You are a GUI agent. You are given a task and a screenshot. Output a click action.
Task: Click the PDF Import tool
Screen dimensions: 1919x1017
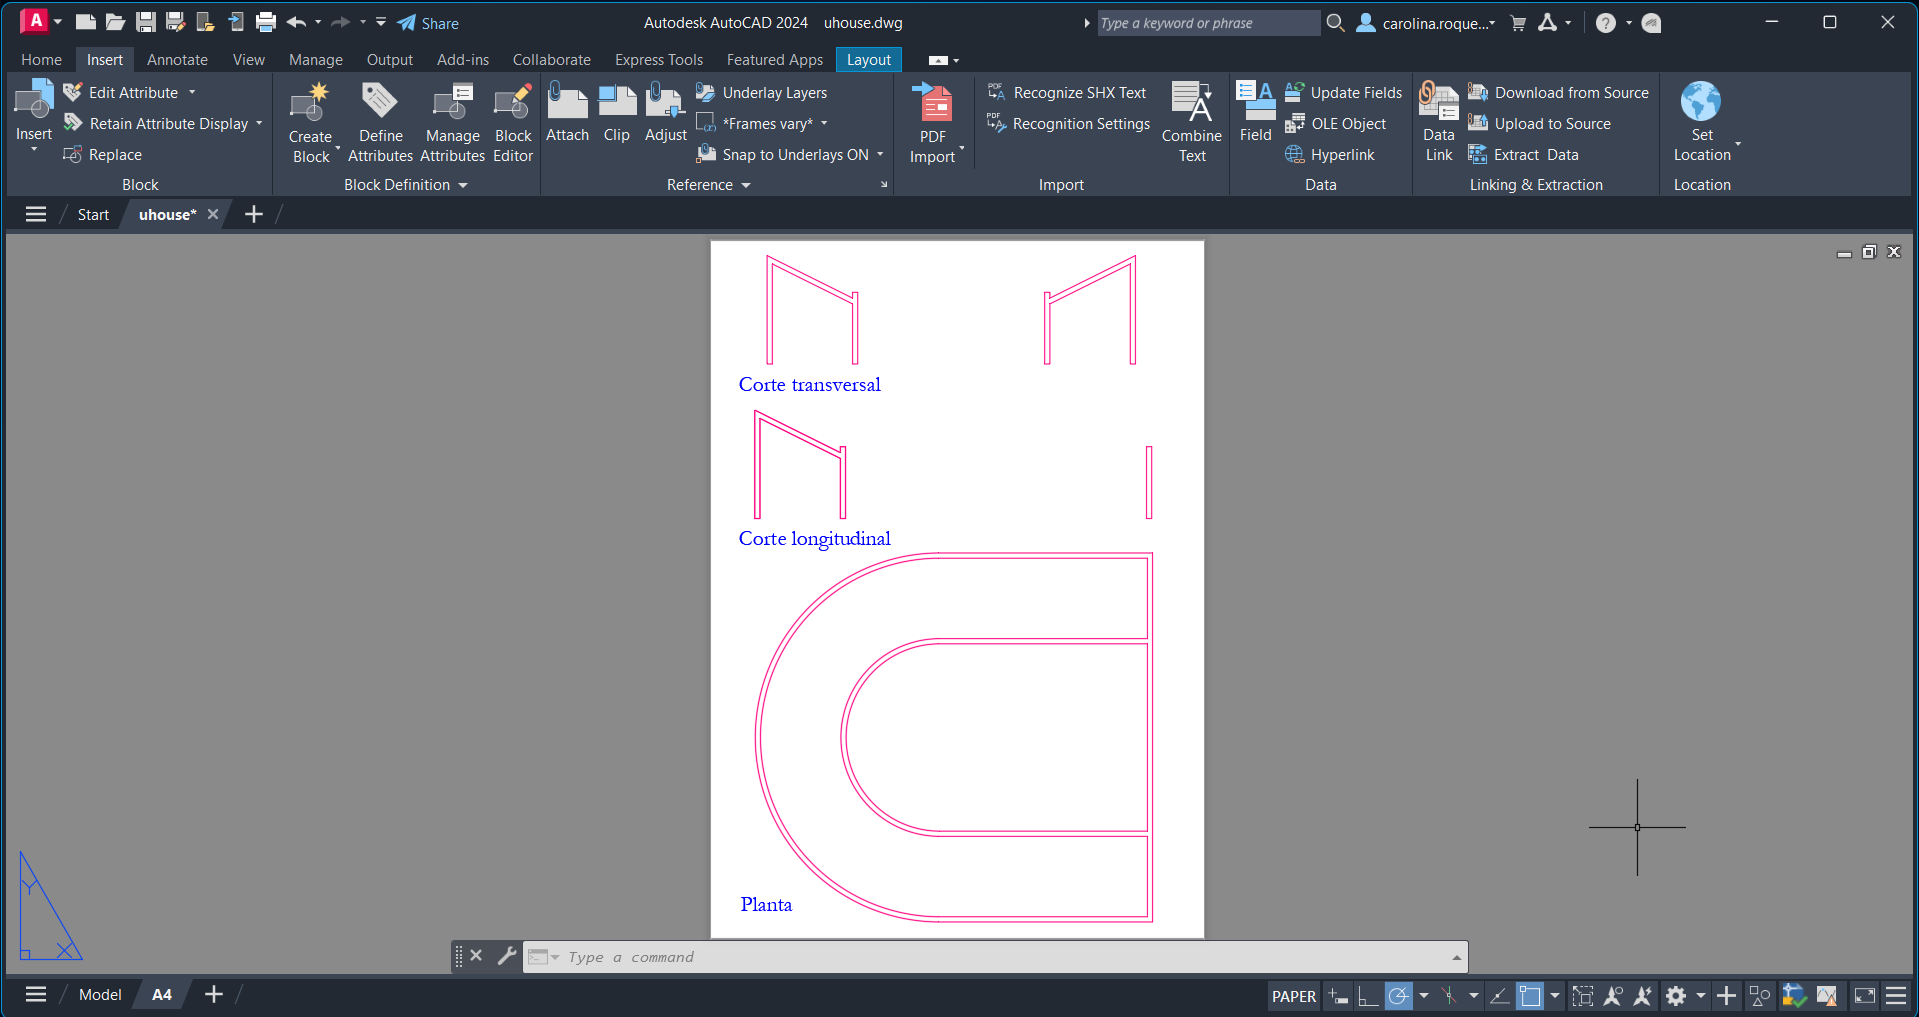(x=933, y=123)
